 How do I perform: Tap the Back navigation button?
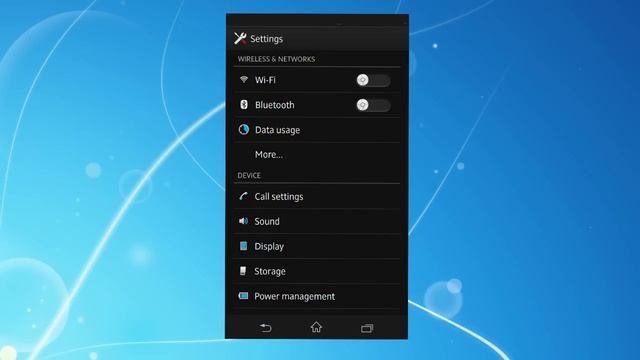coord(266,328)
